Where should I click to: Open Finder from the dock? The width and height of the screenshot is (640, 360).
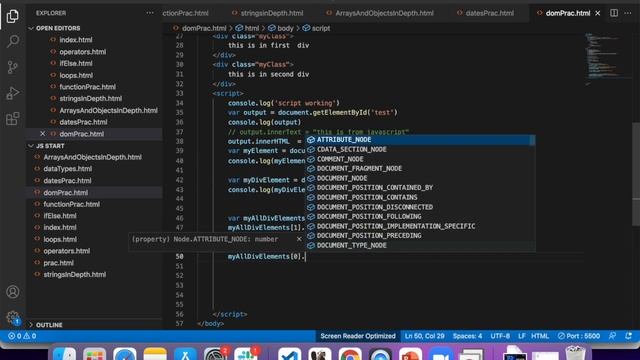pos(64,353)
